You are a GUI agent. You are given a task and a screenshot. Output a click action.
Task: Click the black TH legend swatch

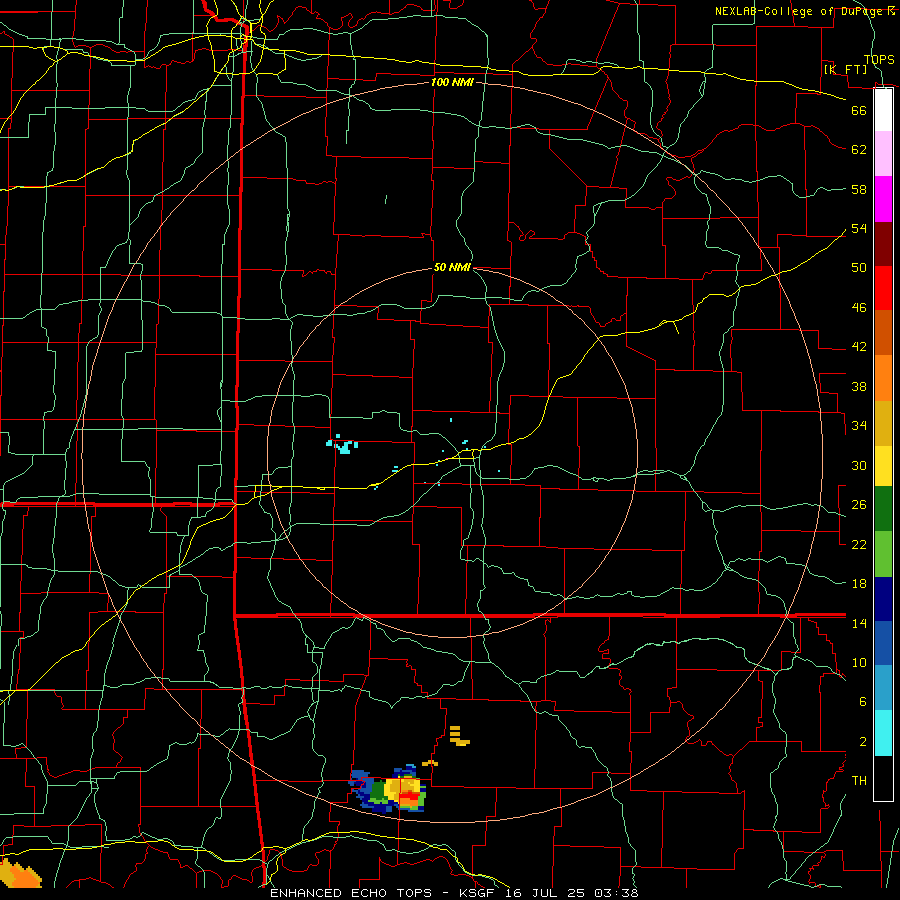[x=883, y=778]
